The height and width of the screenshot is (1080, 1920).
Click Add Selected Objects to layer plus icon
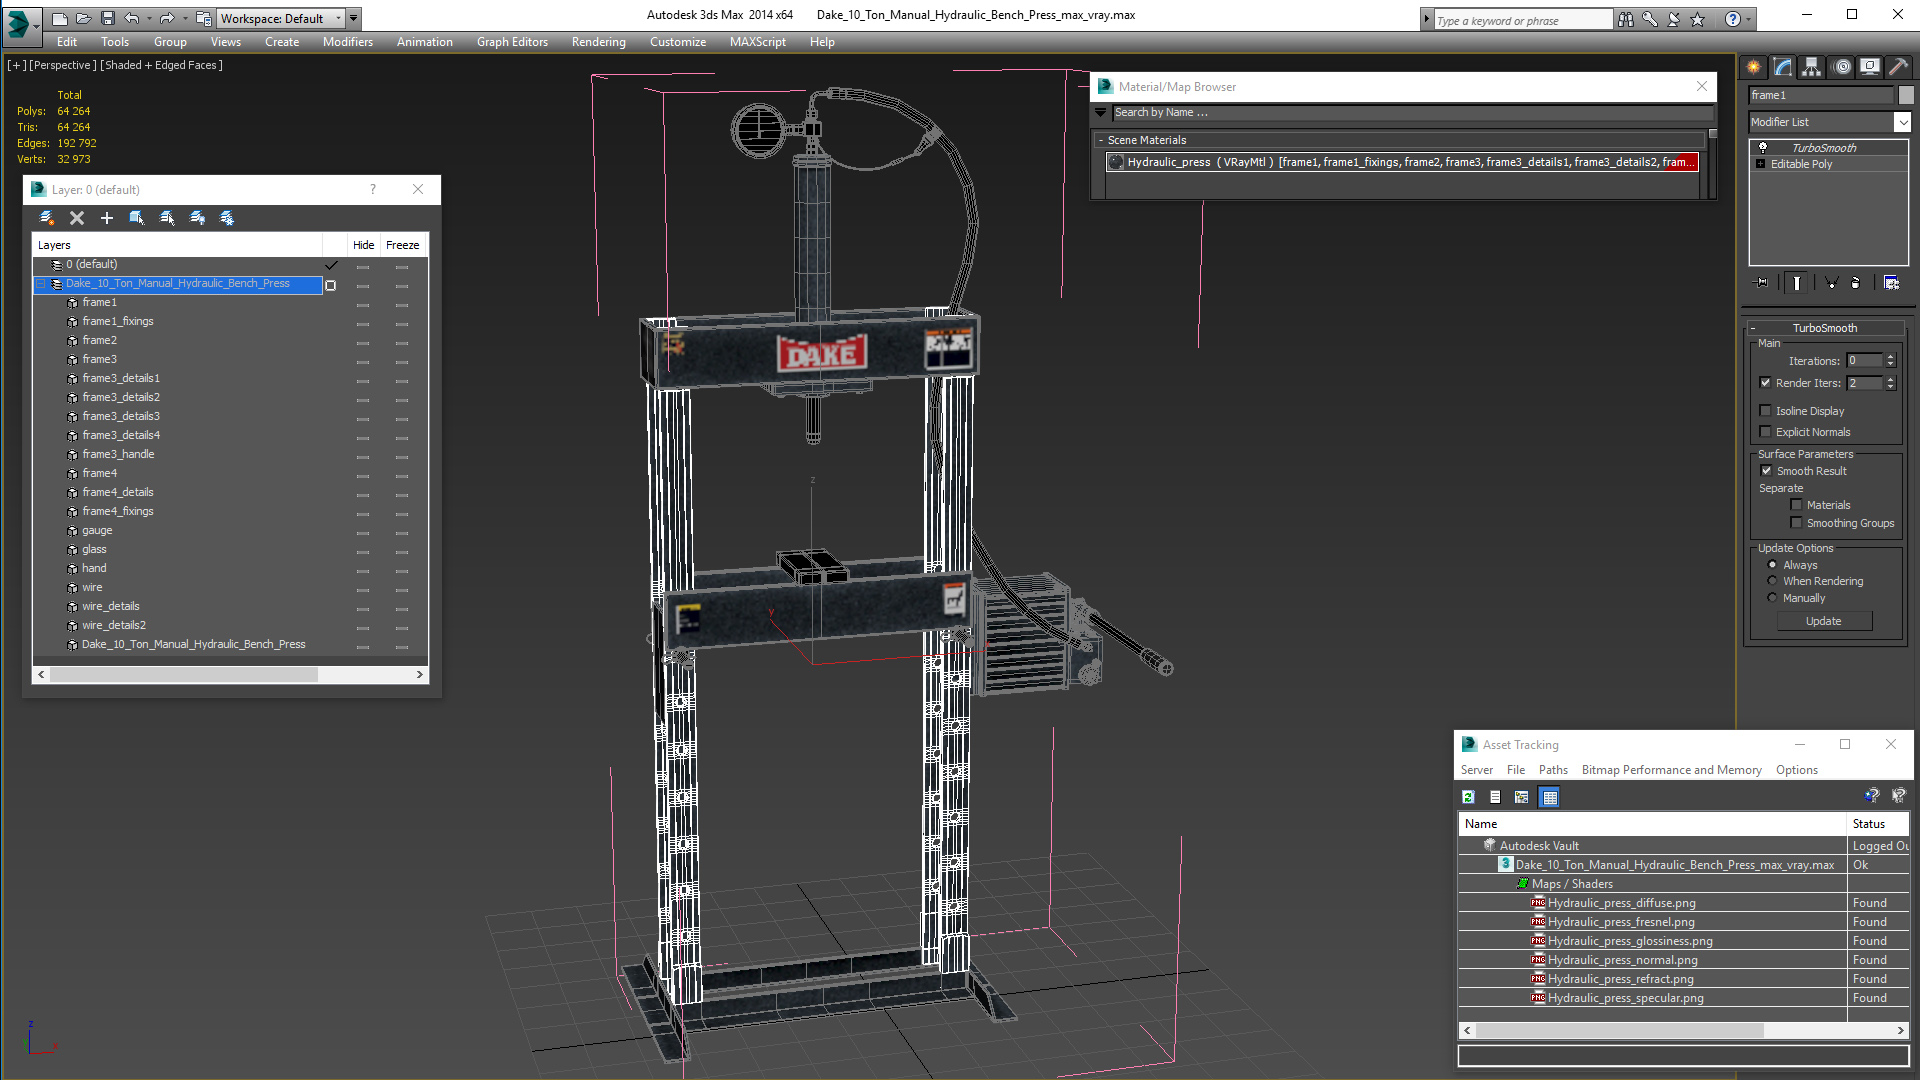[107, 218]
